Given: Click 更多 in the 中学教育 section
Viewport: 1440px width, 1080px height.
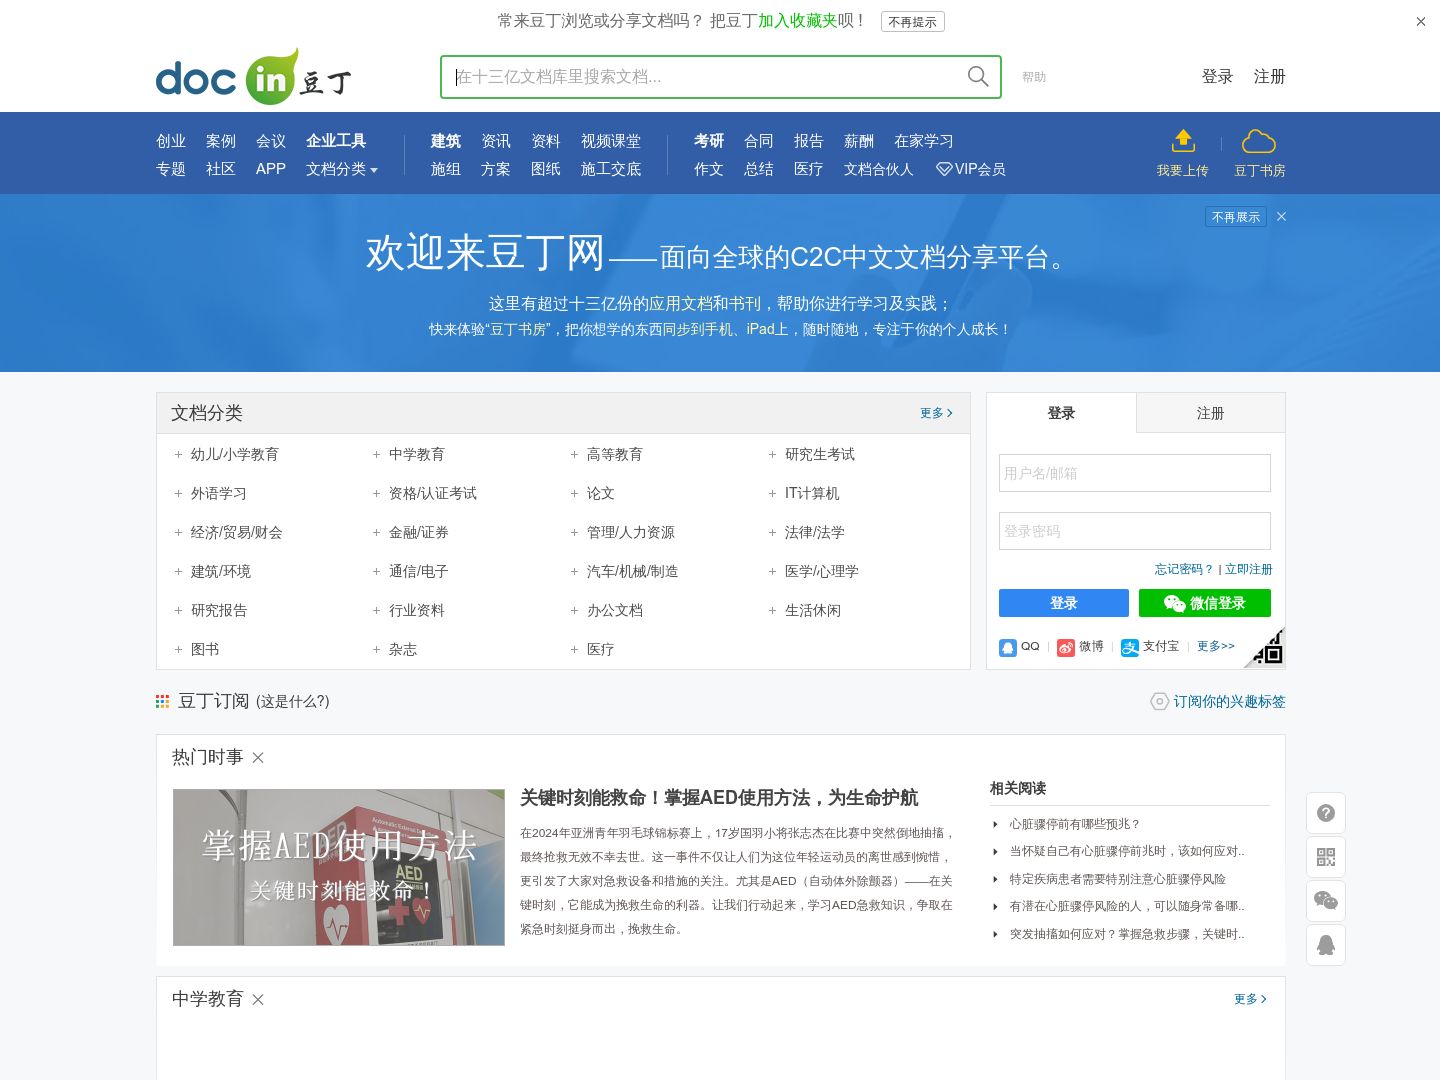Looking at the screenshot, I should [1250, 999].
